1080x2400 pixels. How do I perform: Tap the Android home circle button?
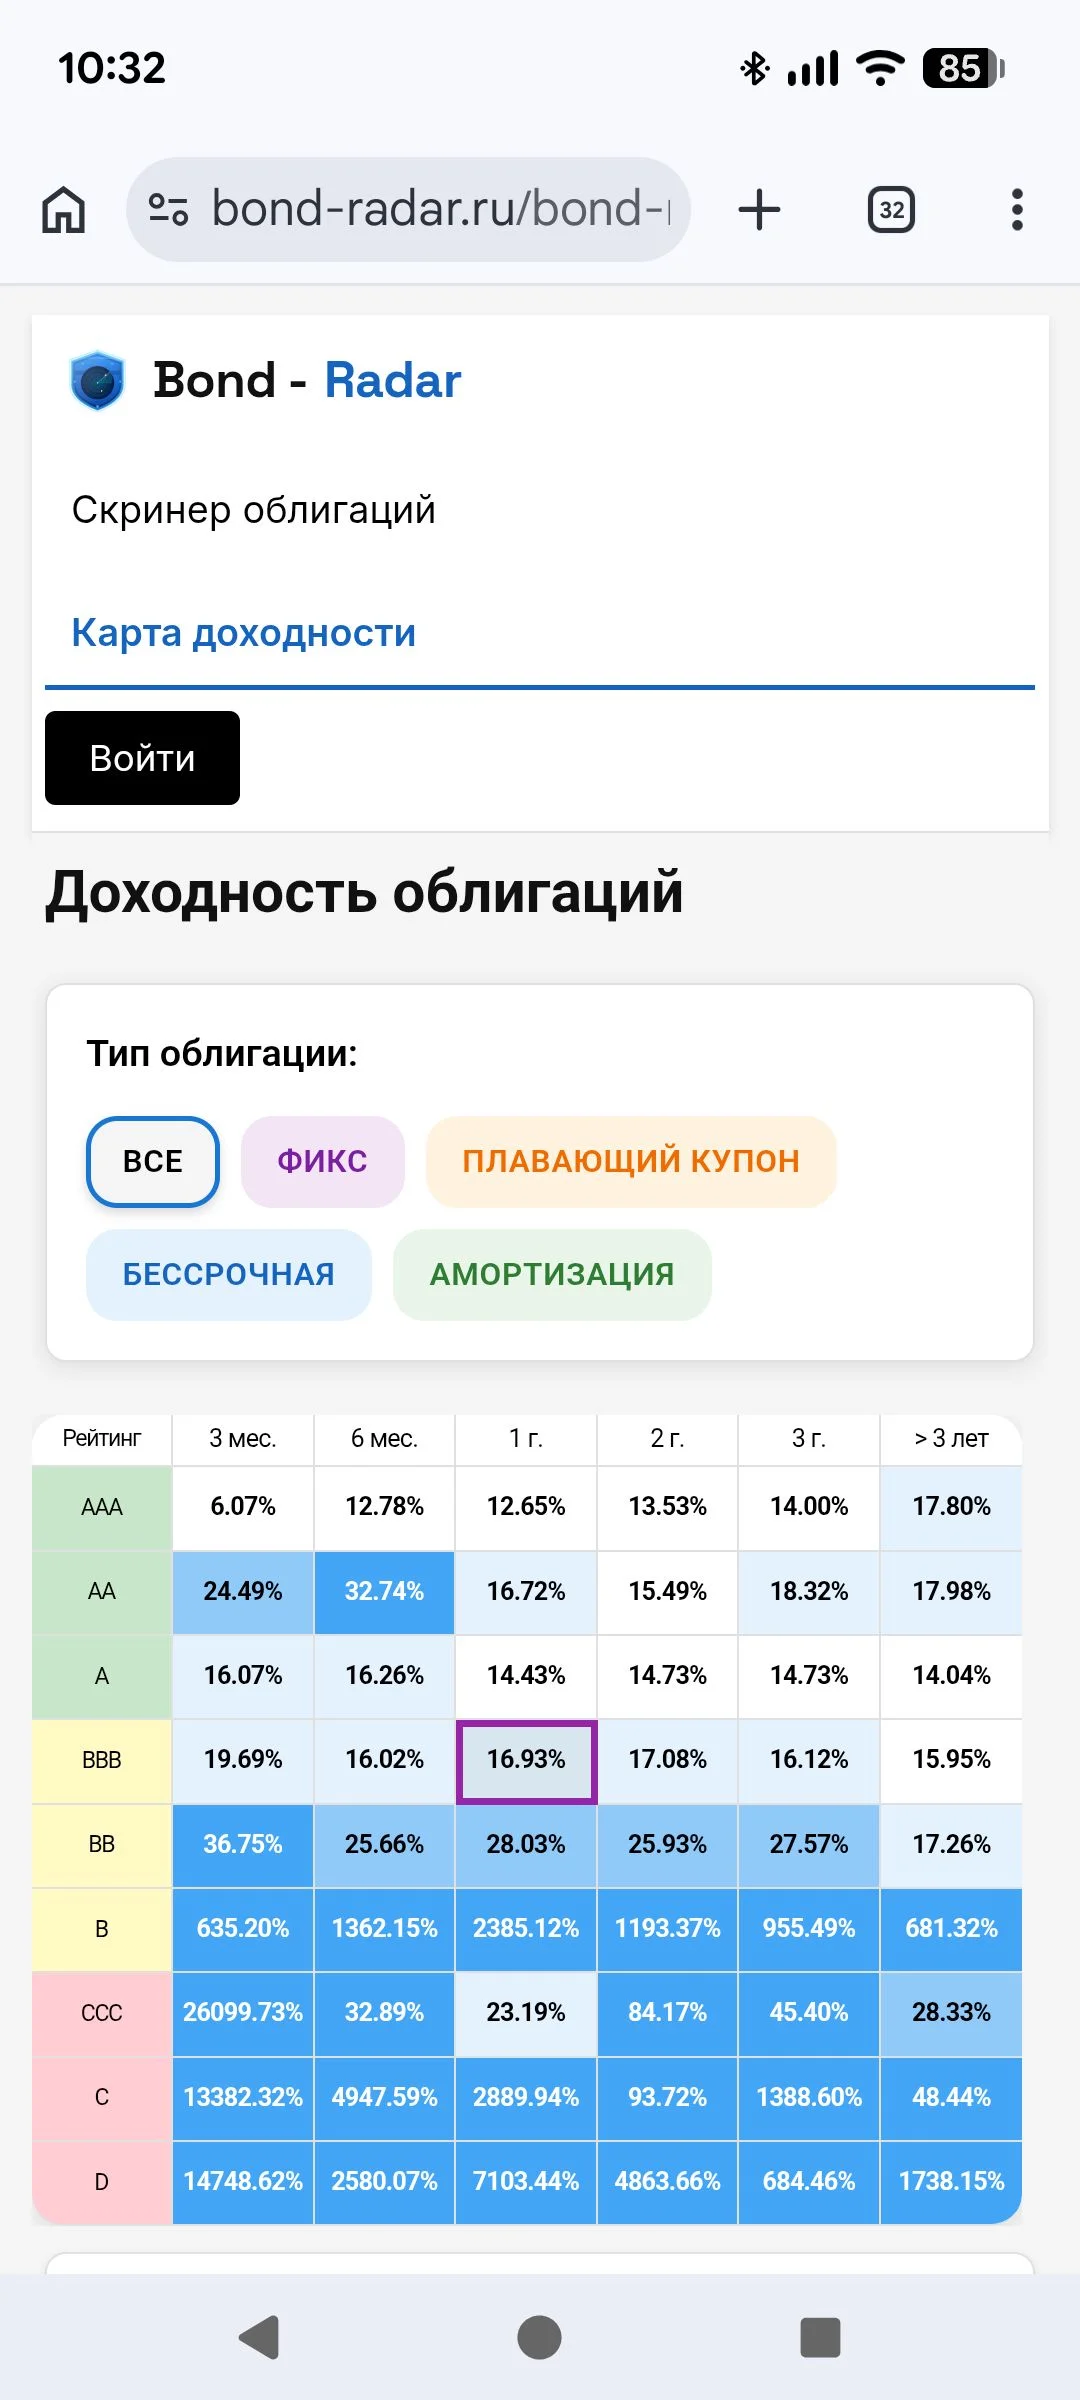tap(539, 2338)
